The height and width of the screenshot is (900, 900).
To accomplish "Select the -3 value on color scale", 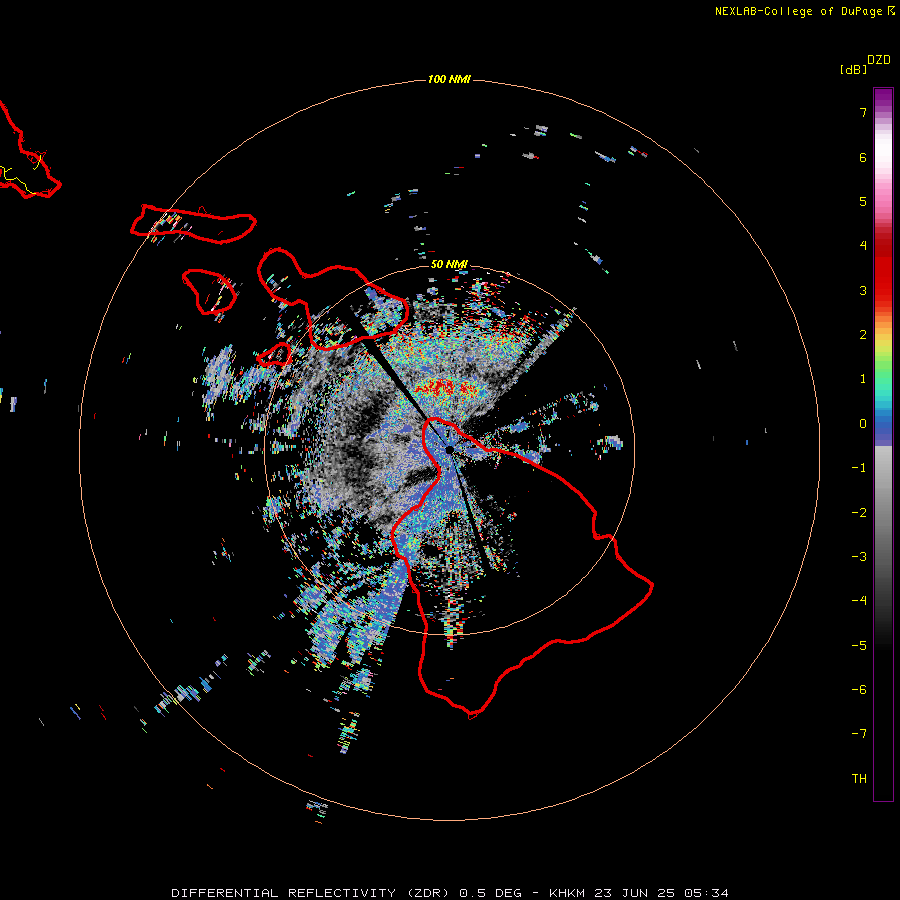I will click(859, 557).
